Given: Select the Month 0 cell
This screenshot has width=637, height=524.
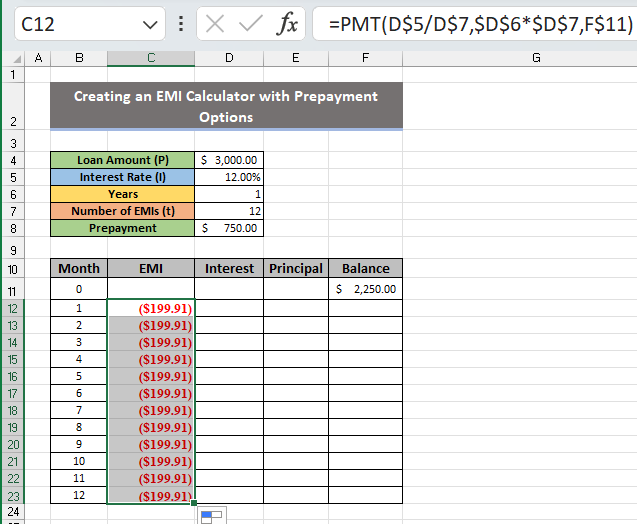Looking at the screenshot, I should (79, 289).
